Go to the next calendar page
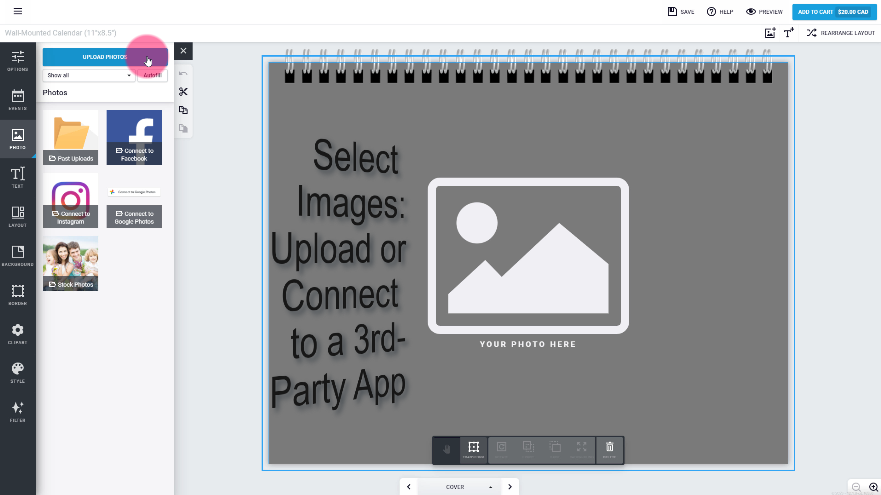The width and height of the screenshot is (881, 495). (x=510, y=487)
